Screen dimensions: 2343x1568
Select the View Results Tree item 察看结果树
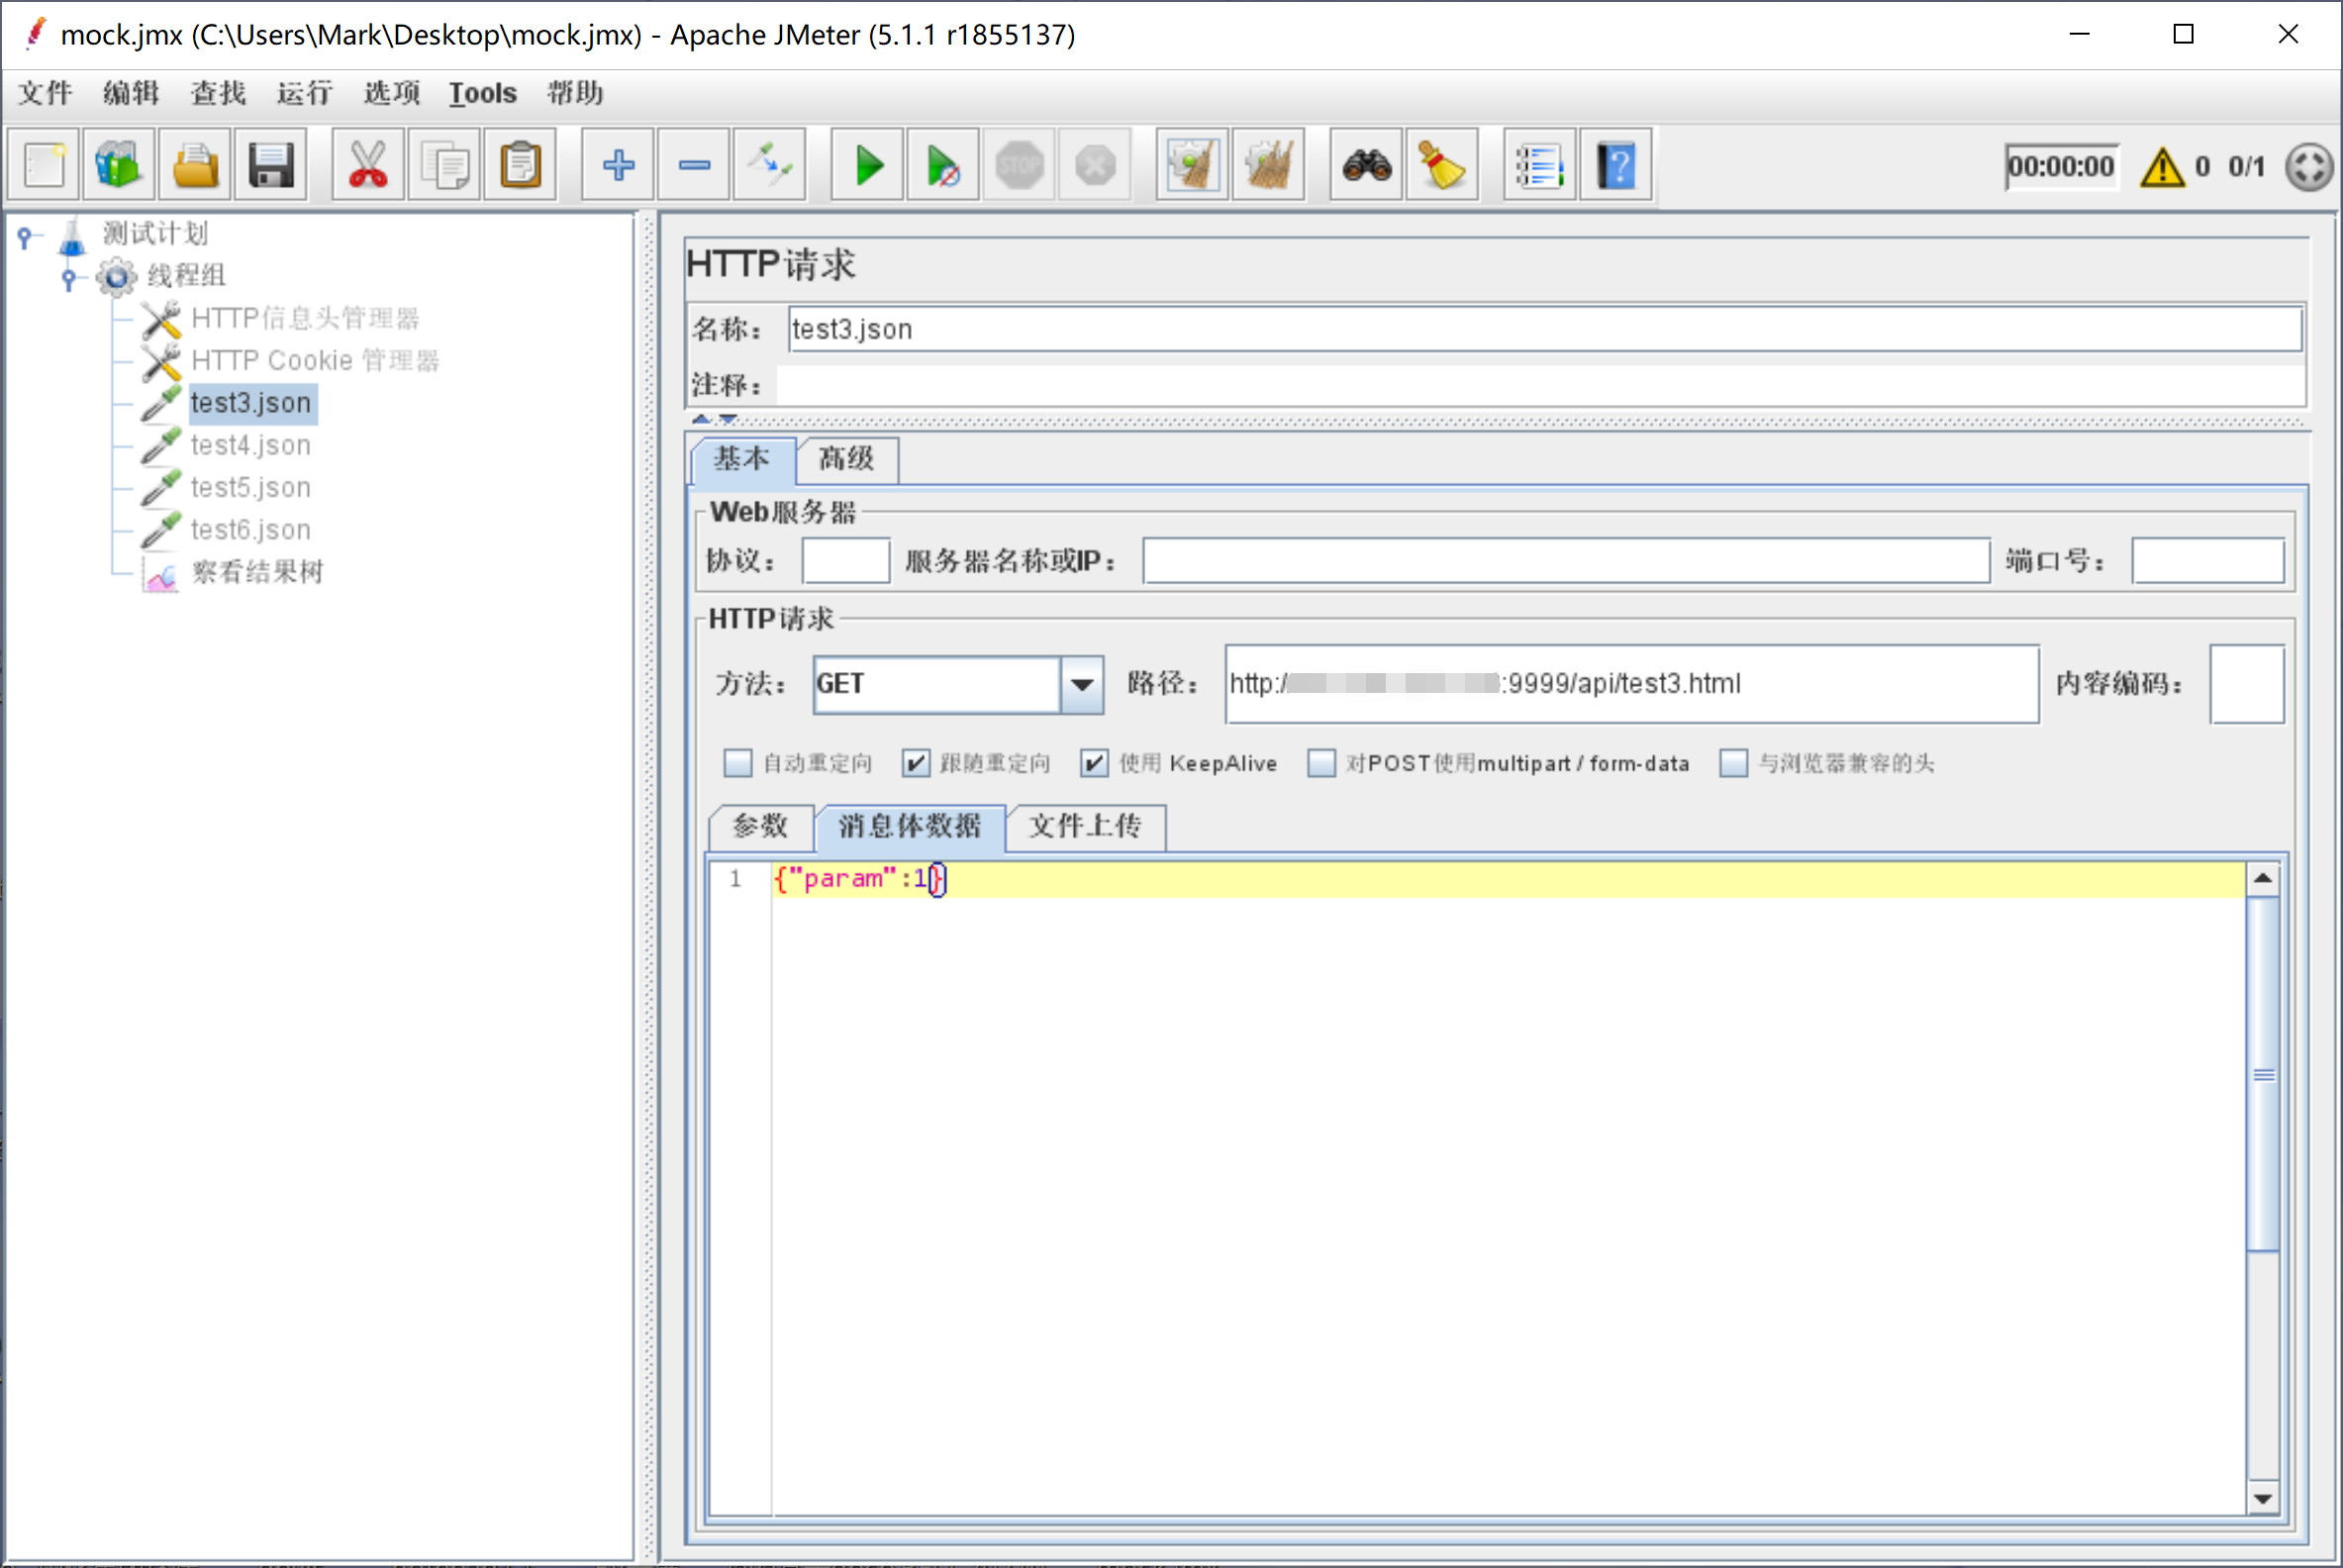tap(257, 572)
